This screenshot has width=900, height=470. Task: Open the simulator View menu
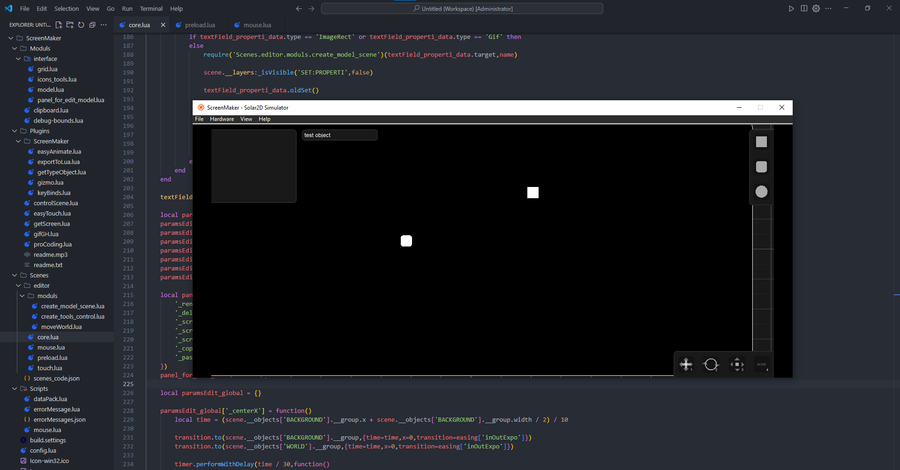pos(246,119)
